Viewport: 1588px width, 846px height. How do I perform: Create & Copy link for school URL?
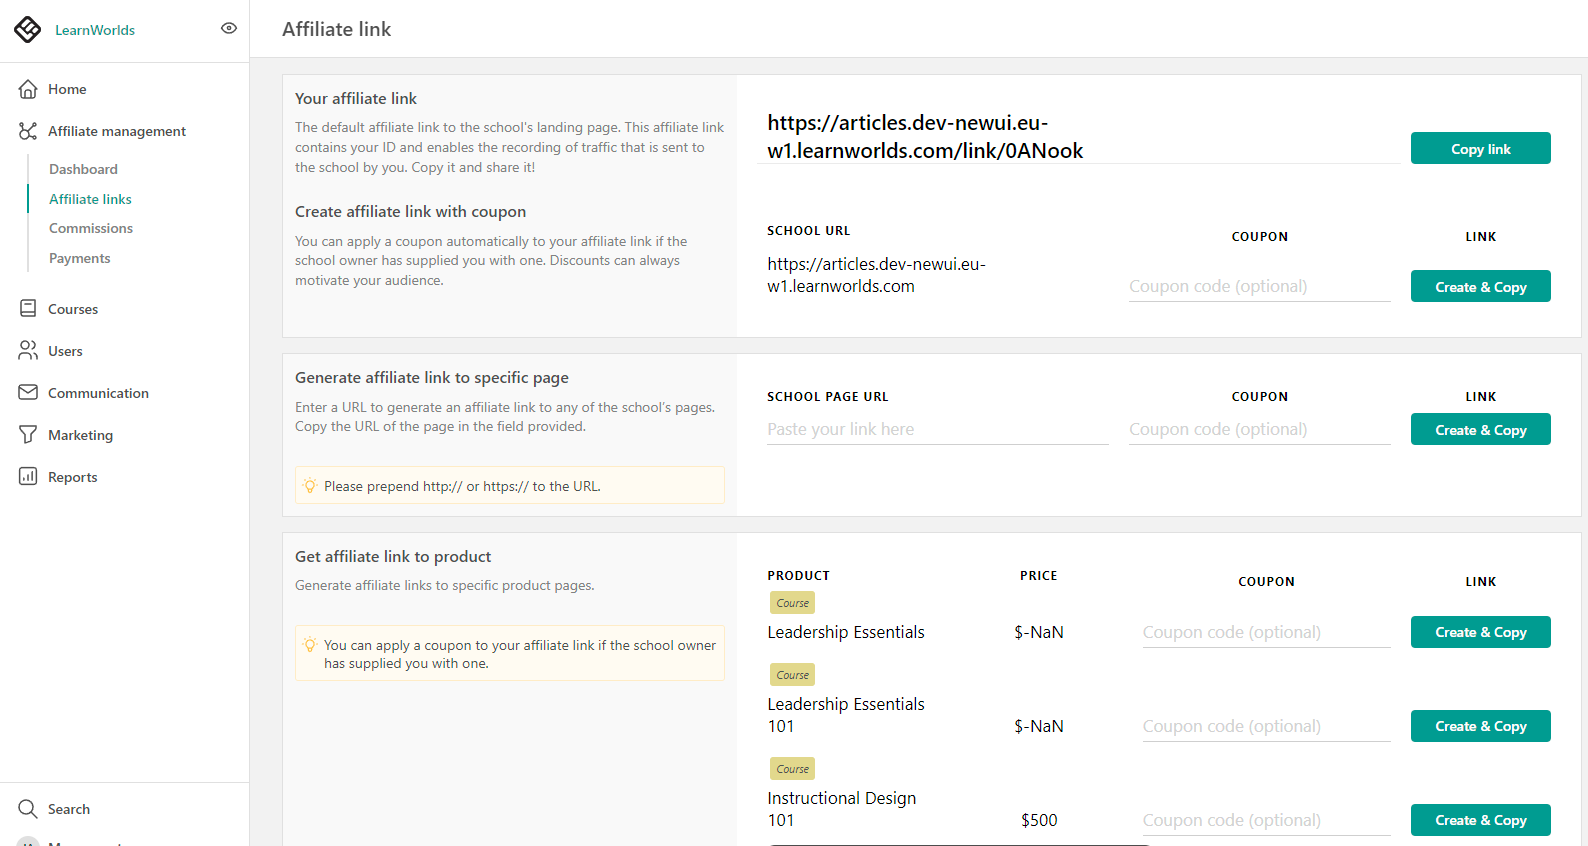click(x=1480, y=286)
